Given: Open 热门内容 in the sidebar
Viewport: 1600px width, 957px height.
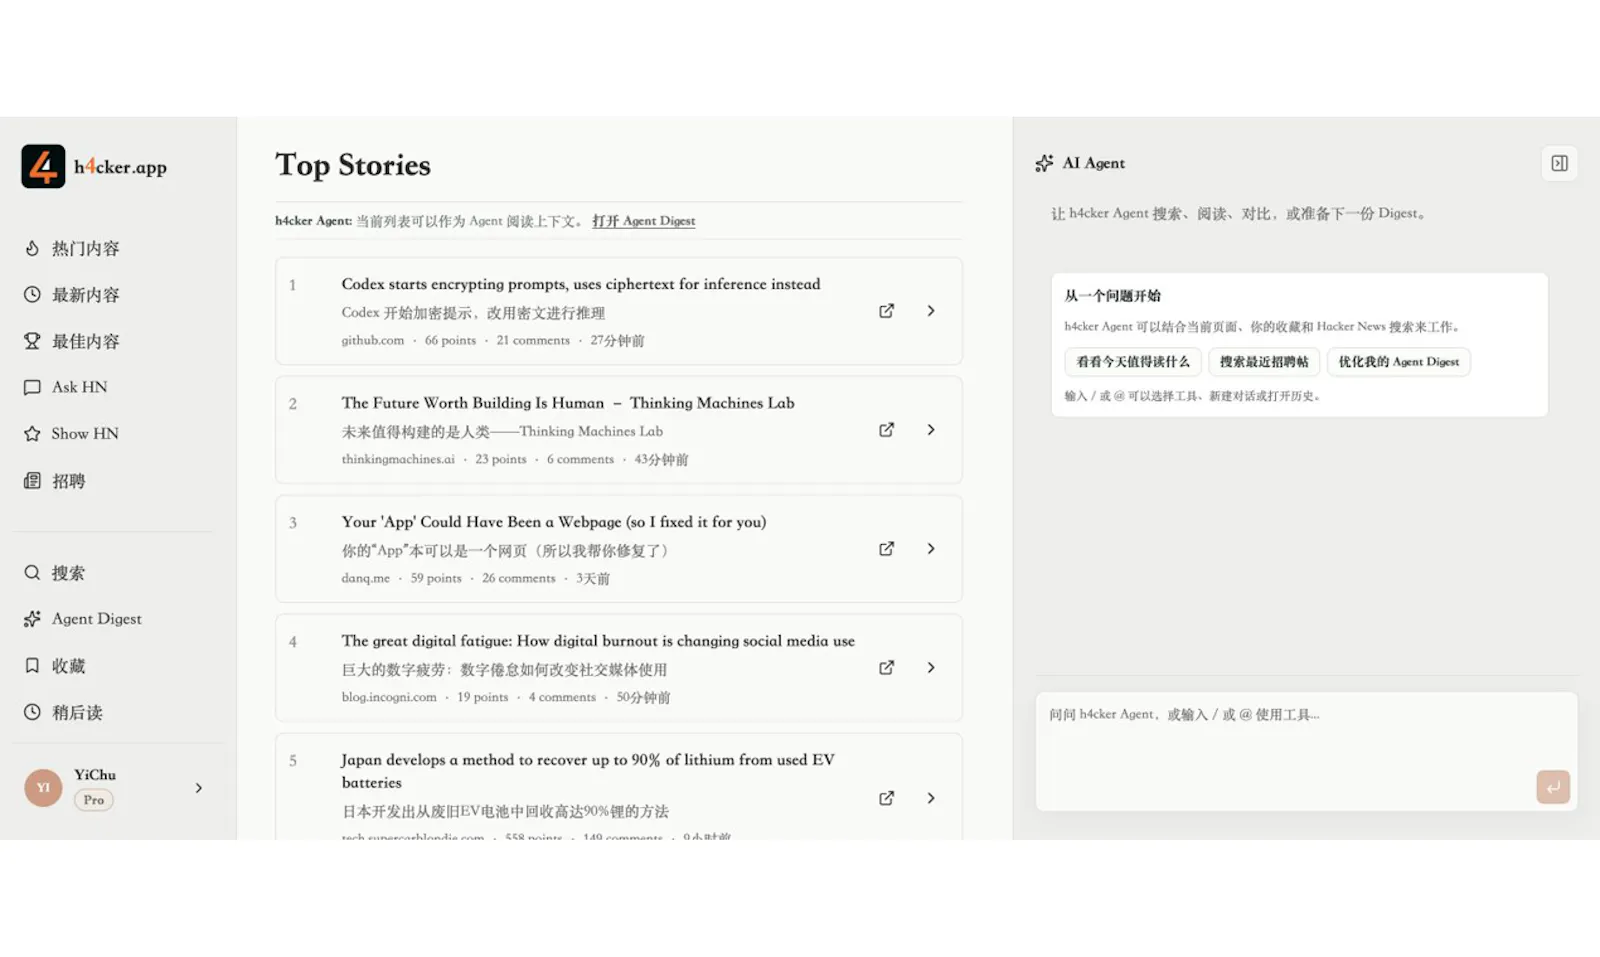Looking at the screenshot, I should pyautogui.click(x=85, y=248).
